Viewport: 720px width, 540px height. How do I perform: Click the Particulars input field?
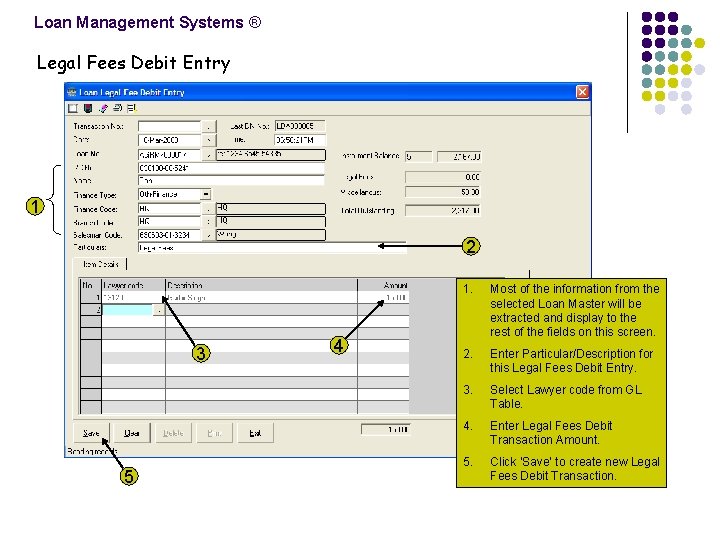(x=272, y=248)
